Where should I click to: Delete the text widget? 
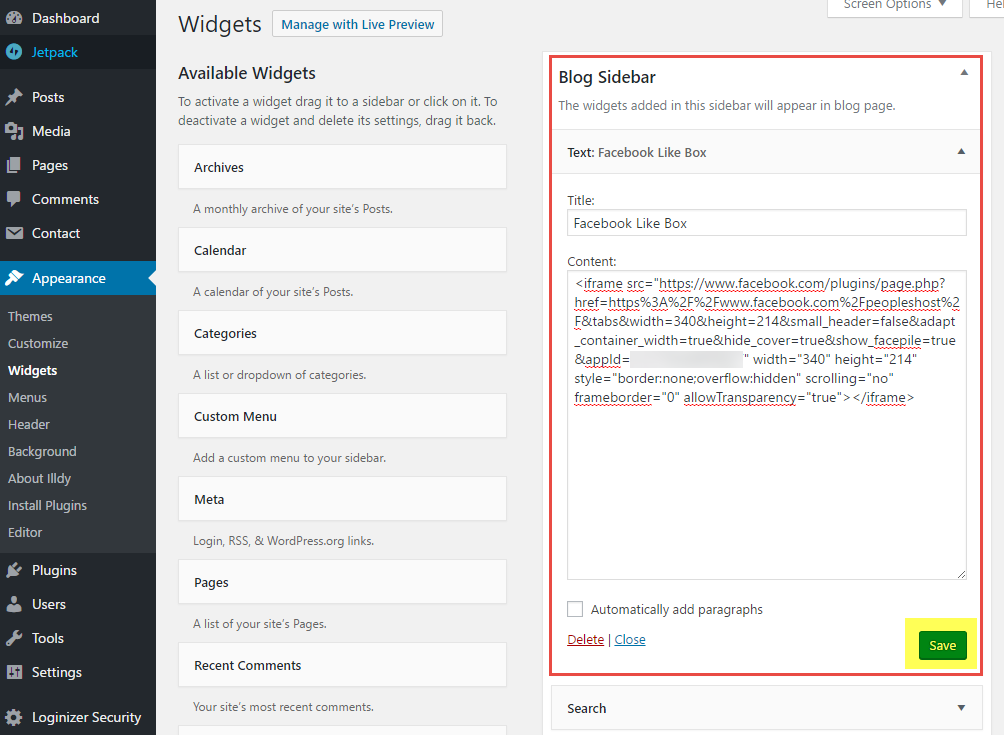coord(585,639)
